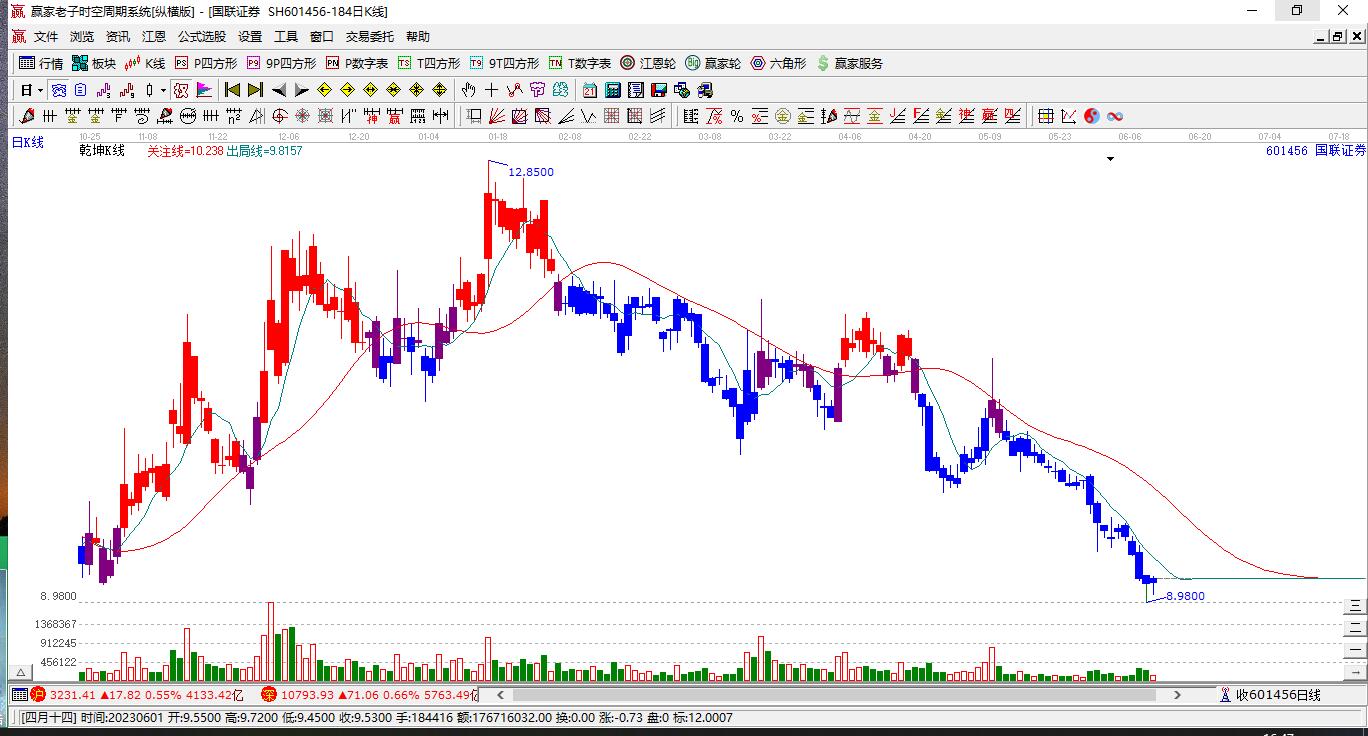The width and height of the screenshot is (1368, 736).
Task: Open the 文件 menu
Action: click(x=46, y=37)
